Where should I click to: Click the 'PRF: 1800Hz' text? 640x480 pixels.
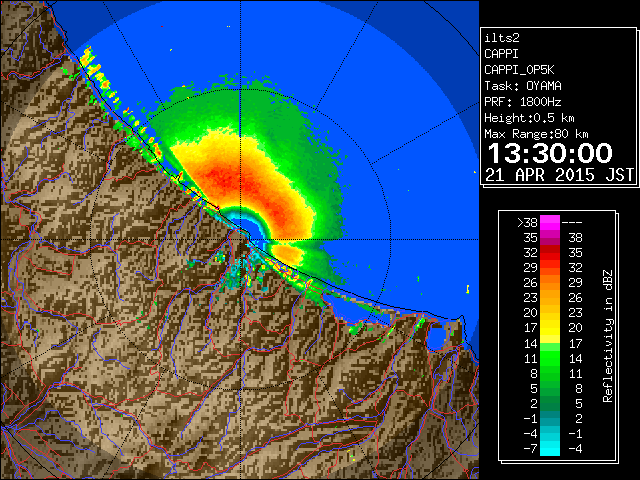tap(523, 102)
